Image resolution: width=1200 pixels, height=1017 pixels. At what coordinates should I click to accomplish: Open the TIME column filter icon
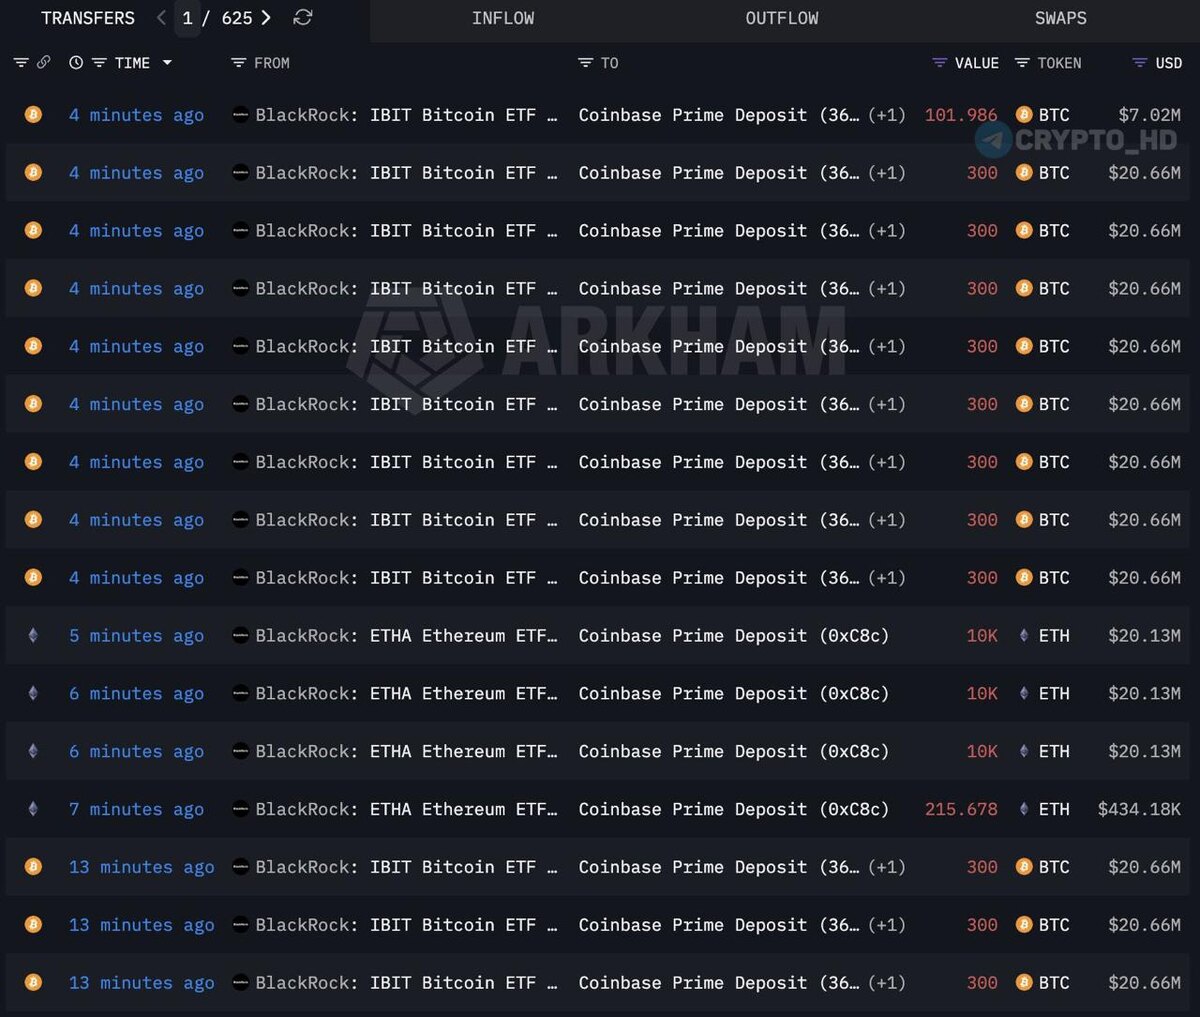(x=99, y=63)
